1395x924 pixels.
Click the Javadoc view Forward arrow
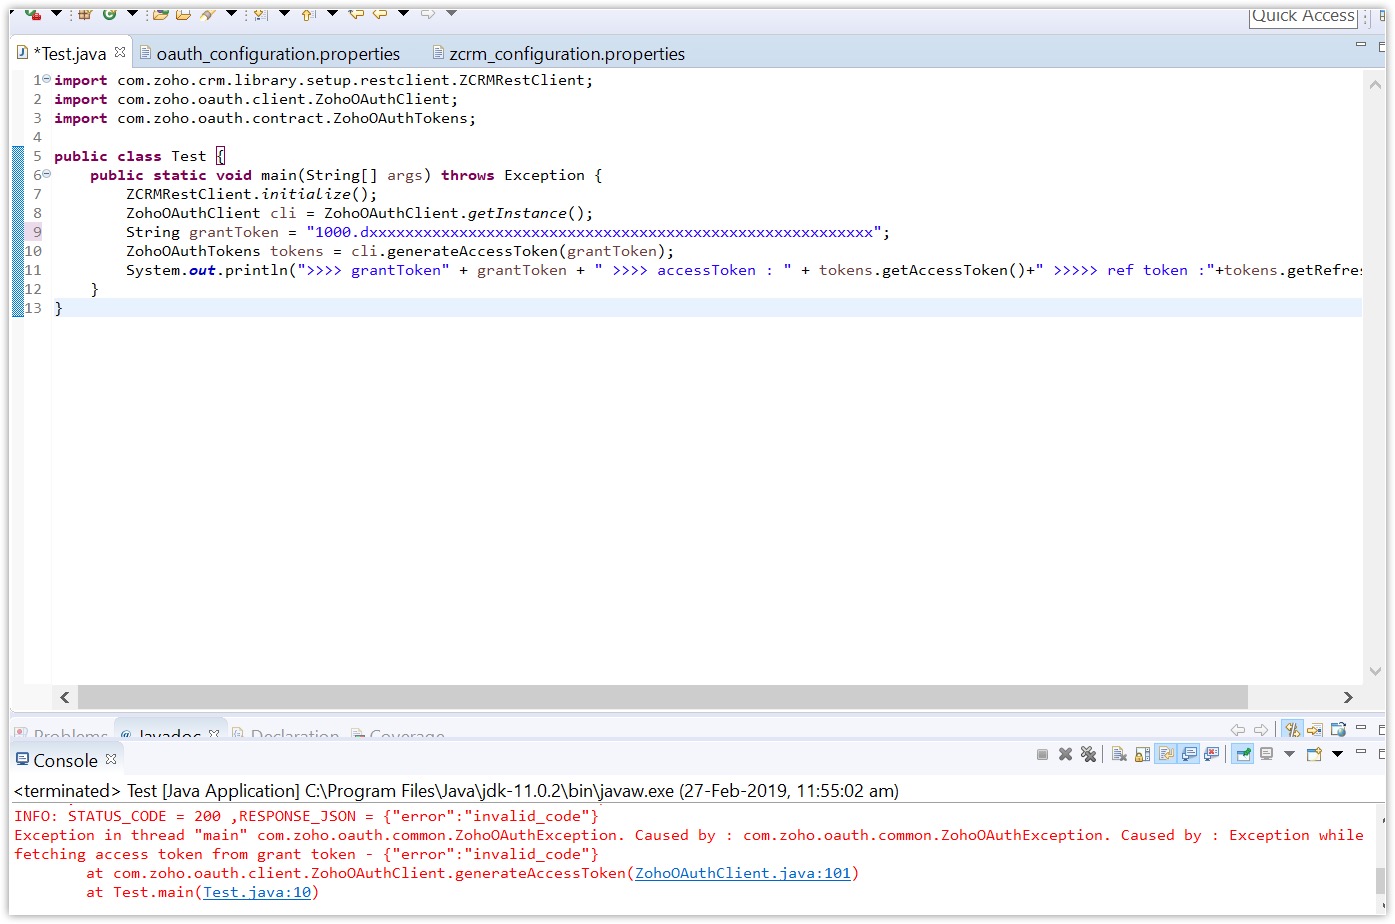coord(1261,730)
